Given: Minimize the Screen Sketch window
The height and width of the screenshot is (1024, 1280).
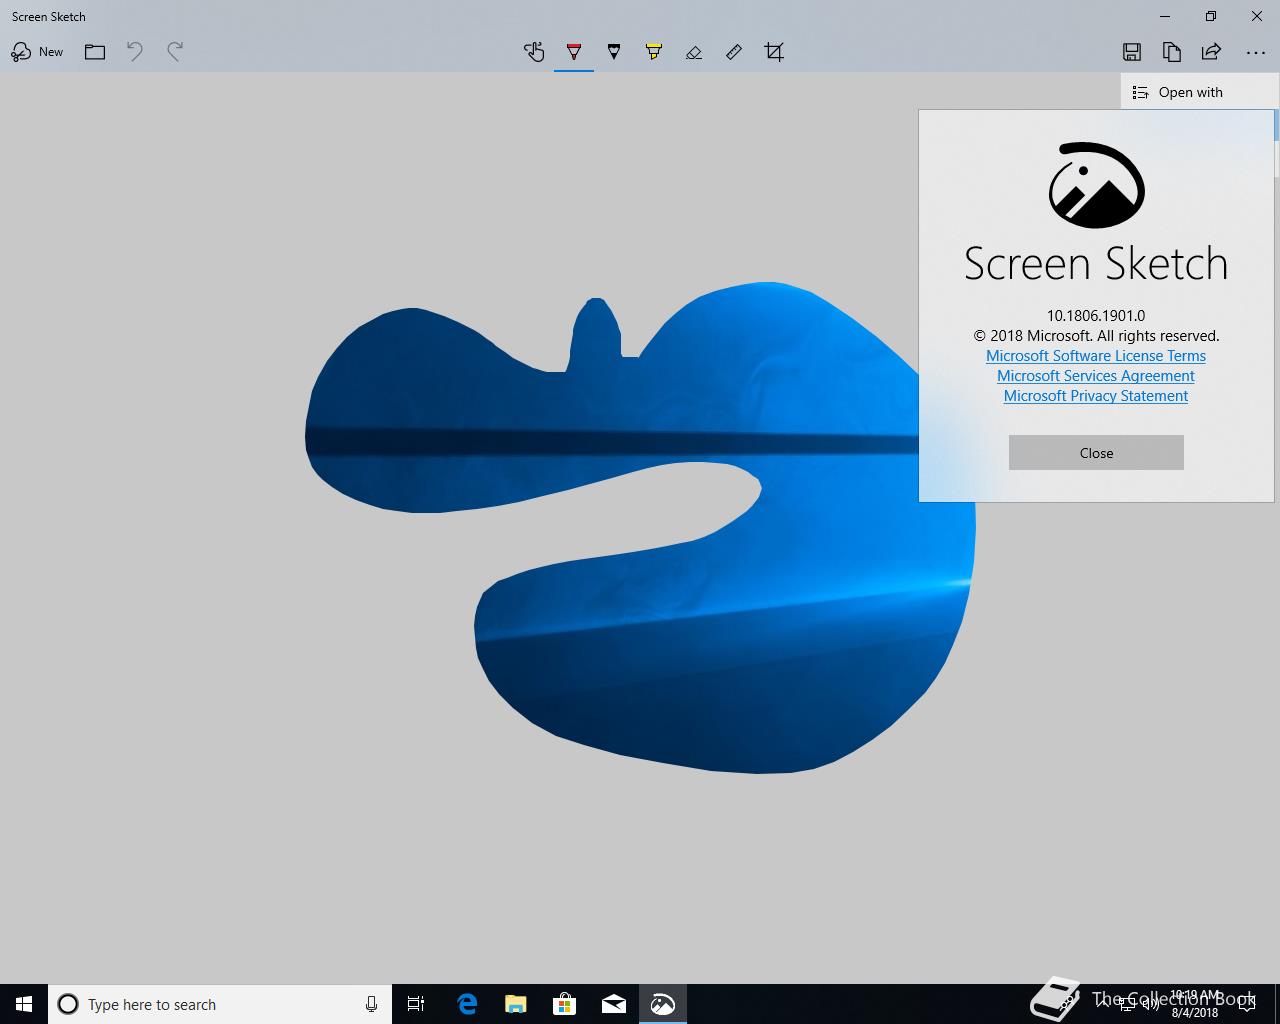Looking at the screenshot, I should click(x=1165, y=16).
